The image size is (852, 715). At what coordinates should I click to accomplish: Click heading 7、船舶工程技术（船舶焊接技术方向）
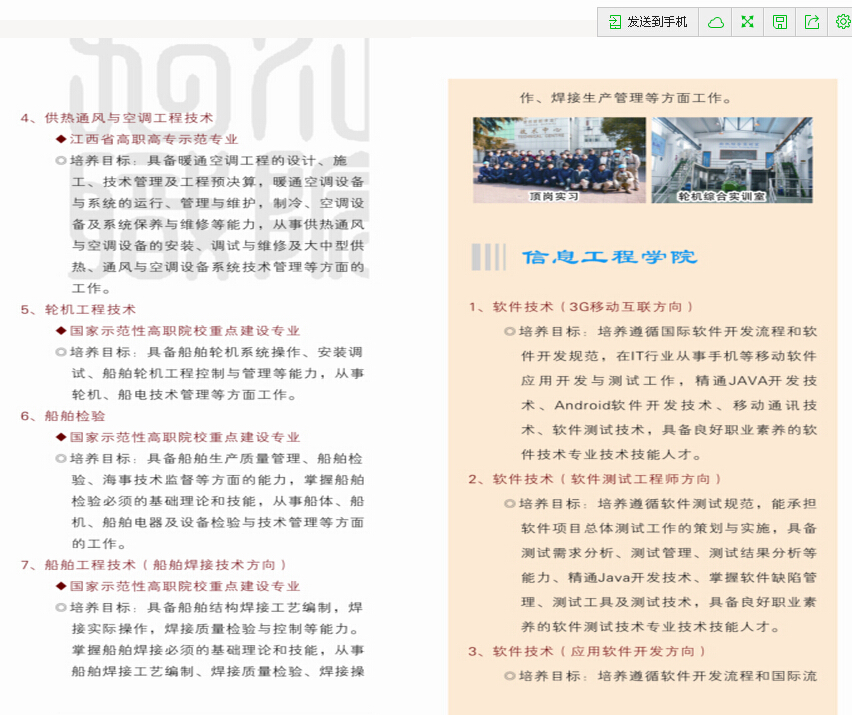coord(154,565)
